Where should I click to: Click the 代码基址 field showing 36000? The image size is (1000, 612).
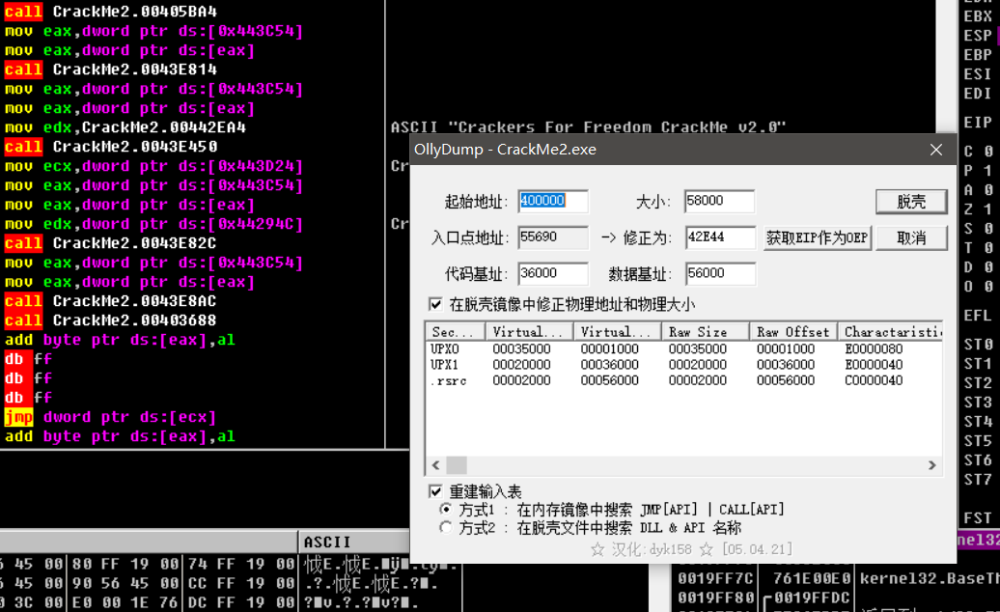point(552,274)
